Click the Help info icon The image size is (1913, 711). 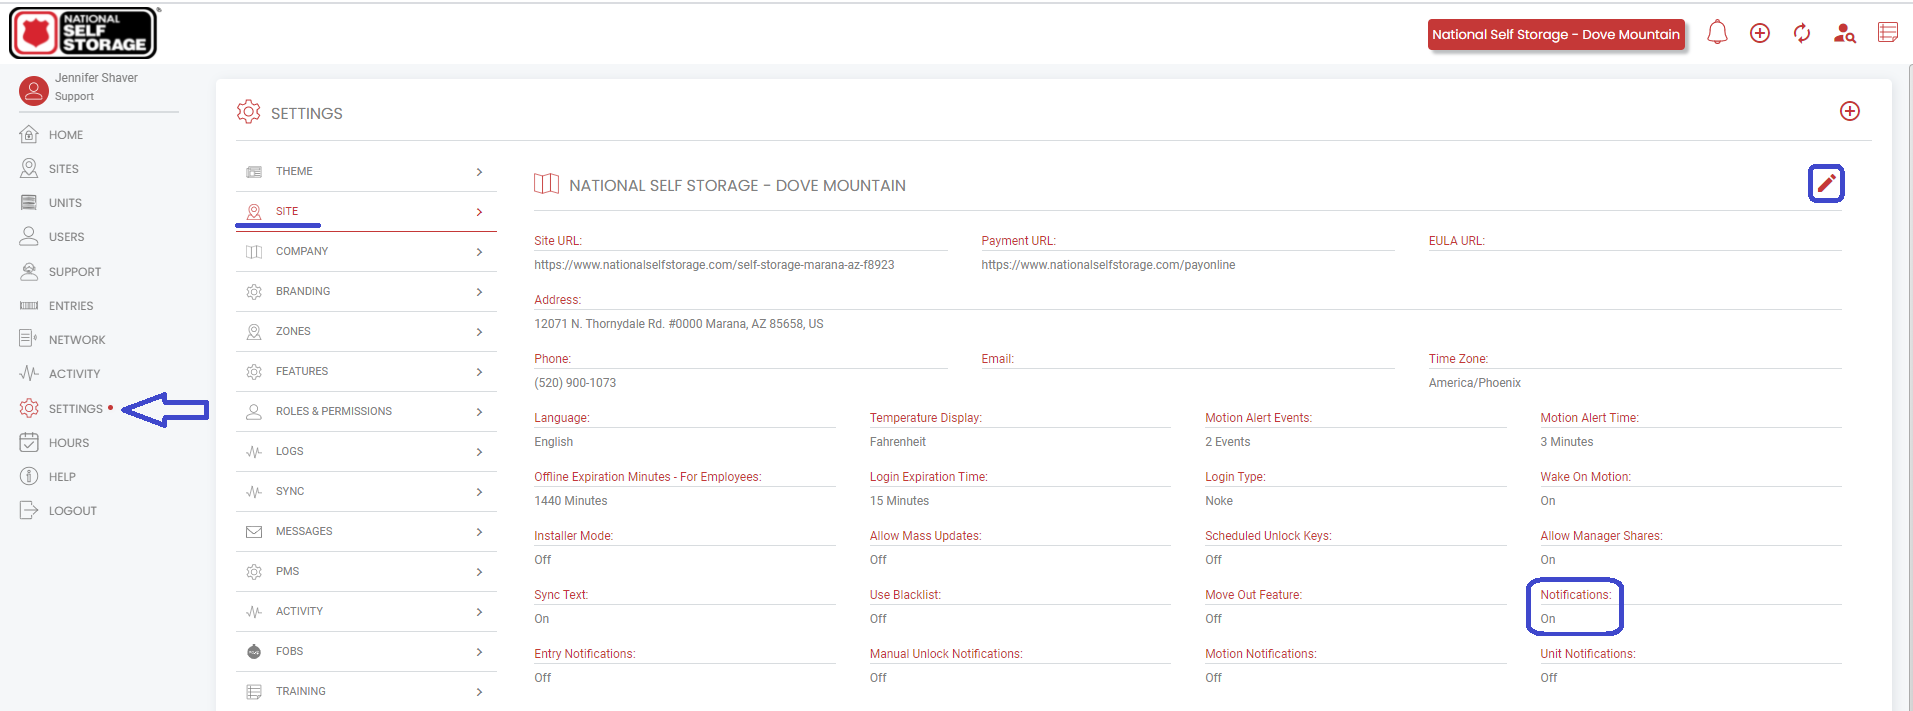(29, 476)
